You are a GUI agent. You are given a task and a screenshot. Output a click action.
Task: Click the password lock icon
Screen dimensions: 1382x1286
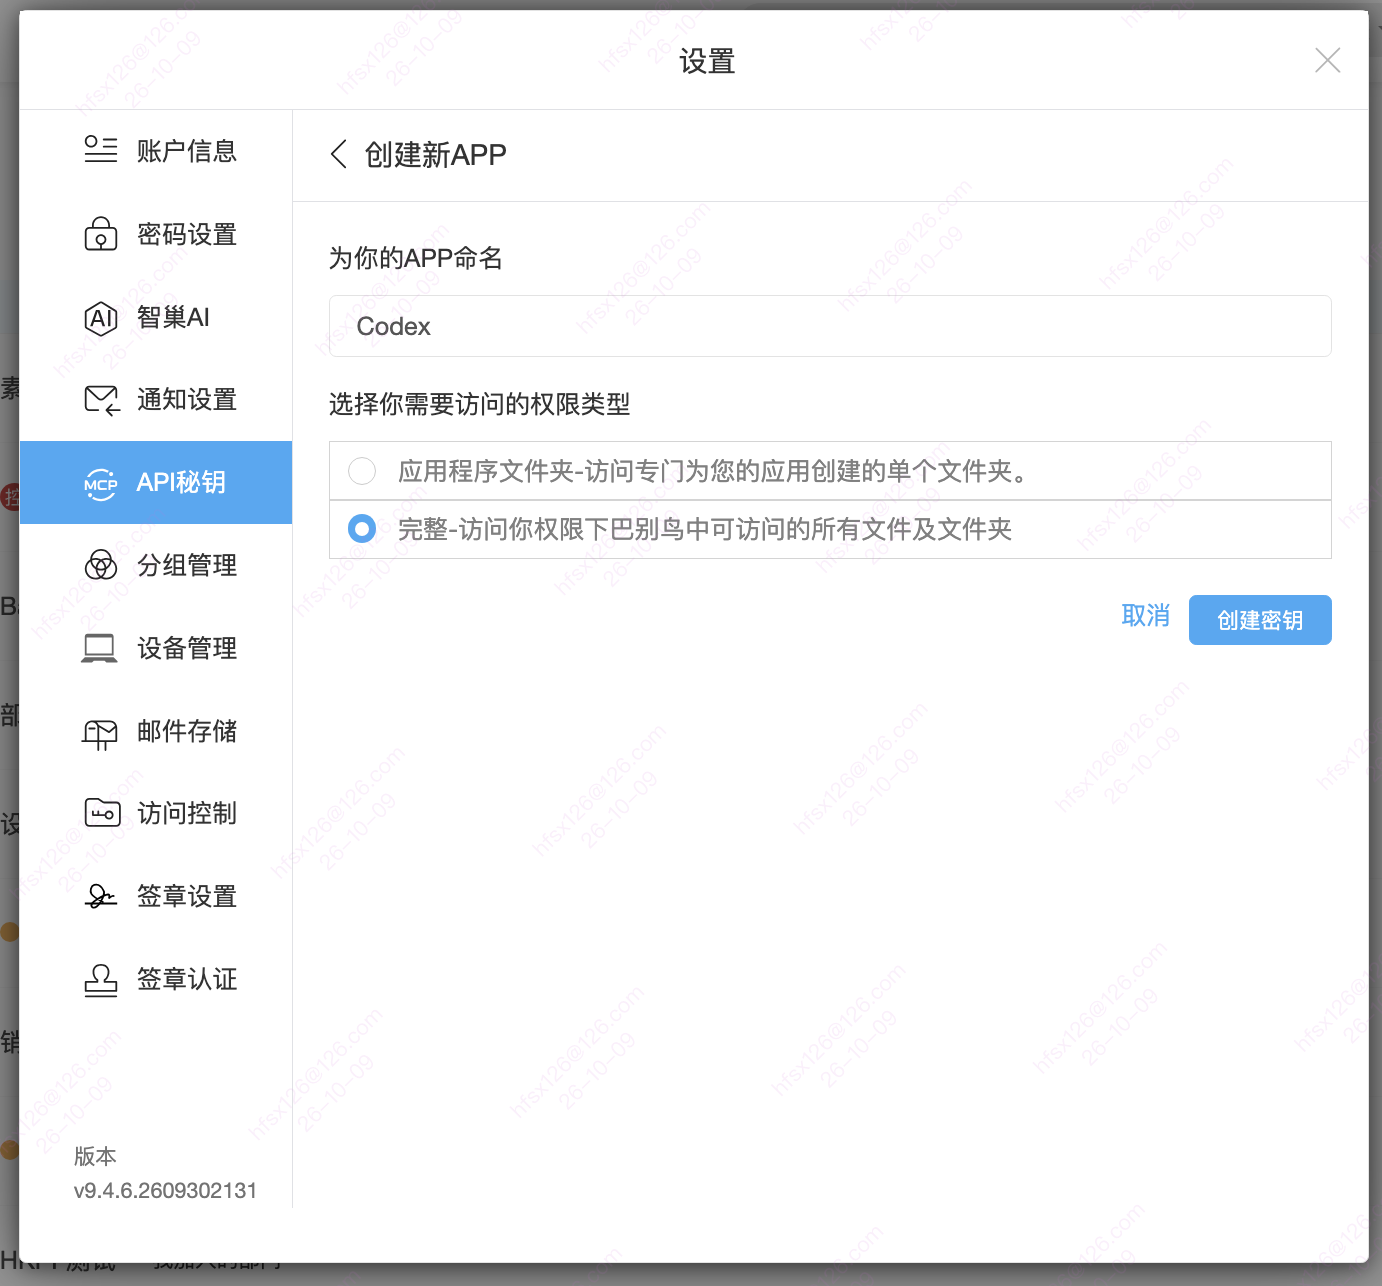click(x=101, y=234)
